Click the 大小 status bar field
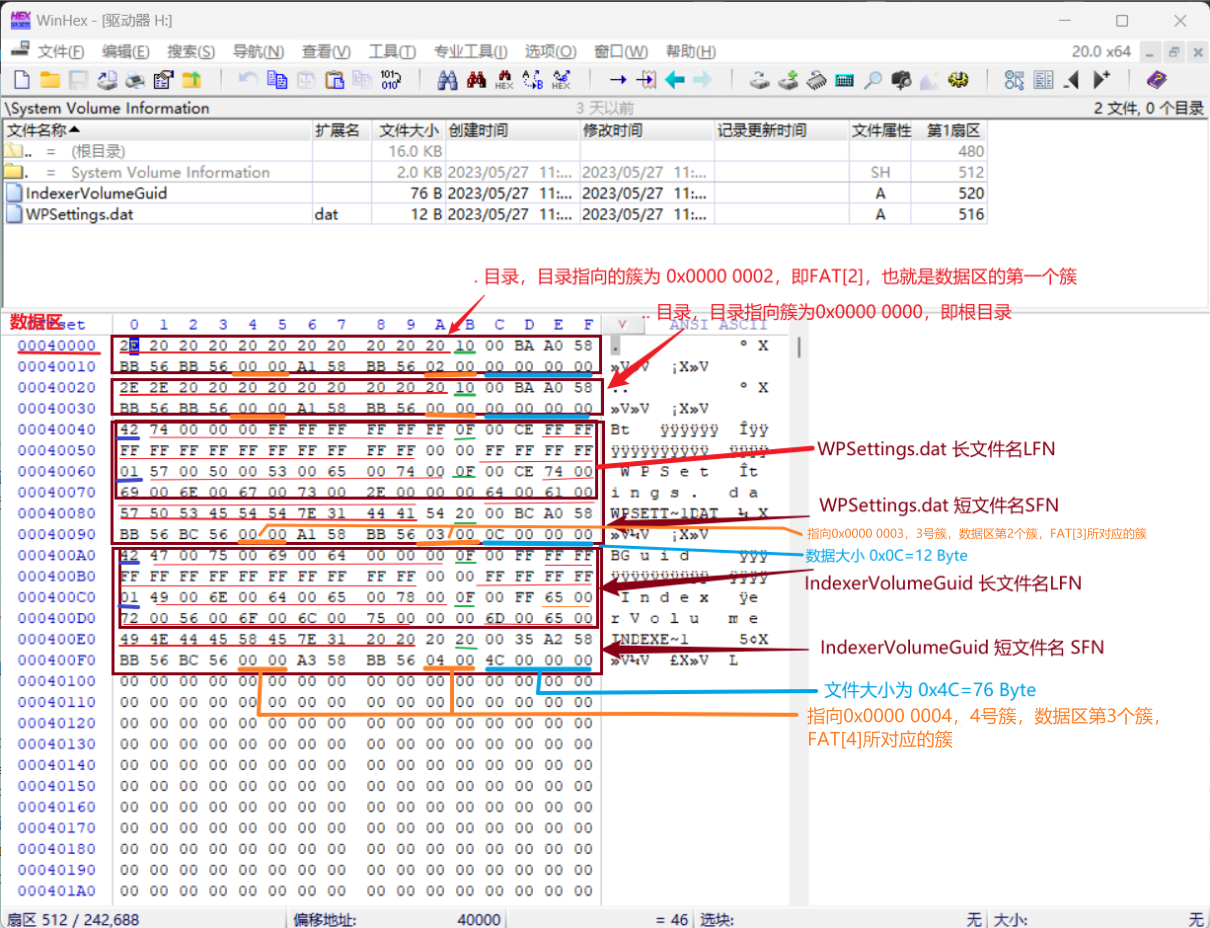 click(x=1098, y=919)
